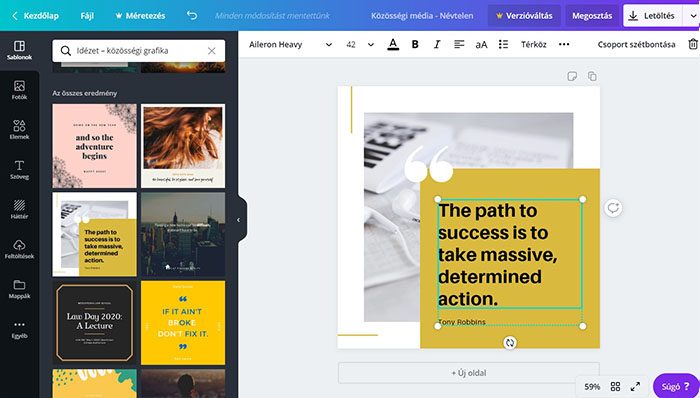Image resolution: width=700 pixels, height=398 pixels.
Task: Add a new page with Új oldal
Action: [x=469, y=373]
